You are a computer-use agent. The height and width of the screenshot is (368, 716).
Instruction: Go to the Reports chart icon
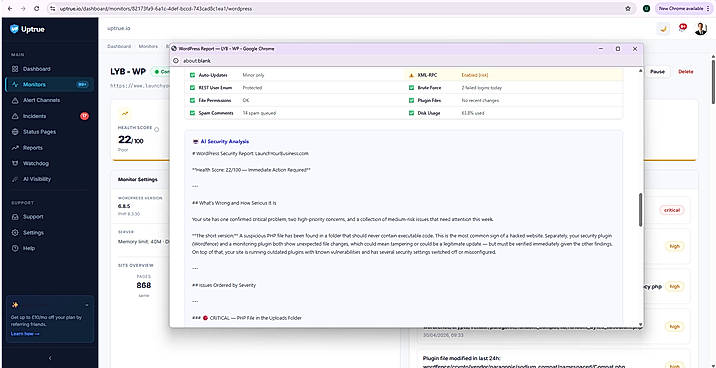[15, 148]
